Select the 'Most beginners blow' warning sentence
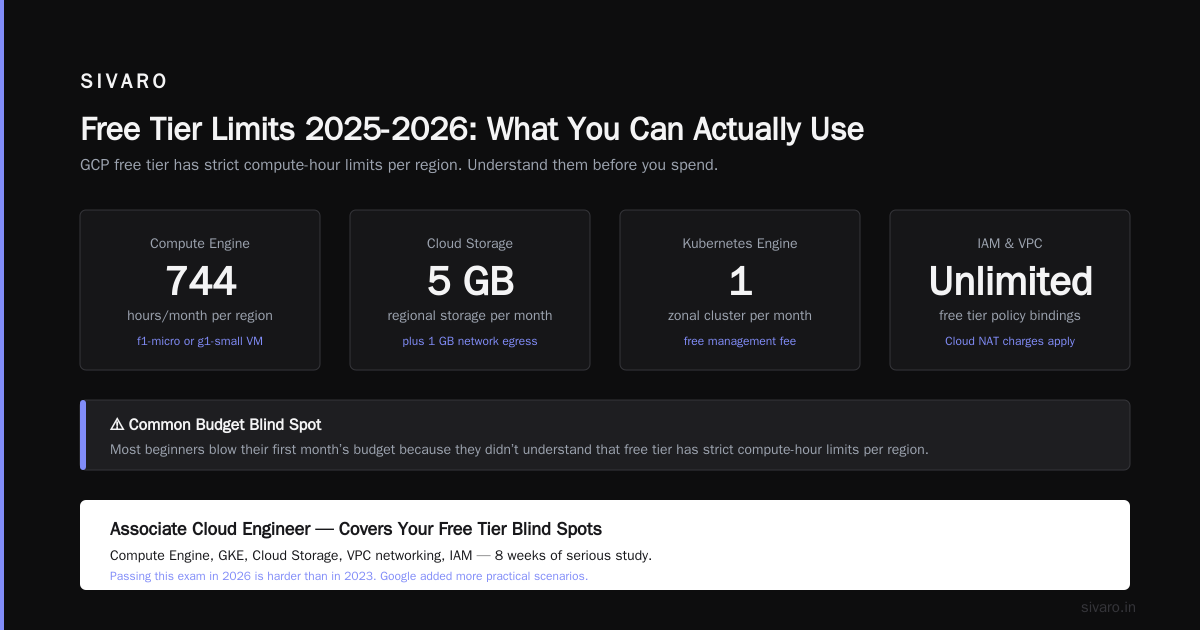Viewport: 1200px width, 630px height. (x=519, y=449)
